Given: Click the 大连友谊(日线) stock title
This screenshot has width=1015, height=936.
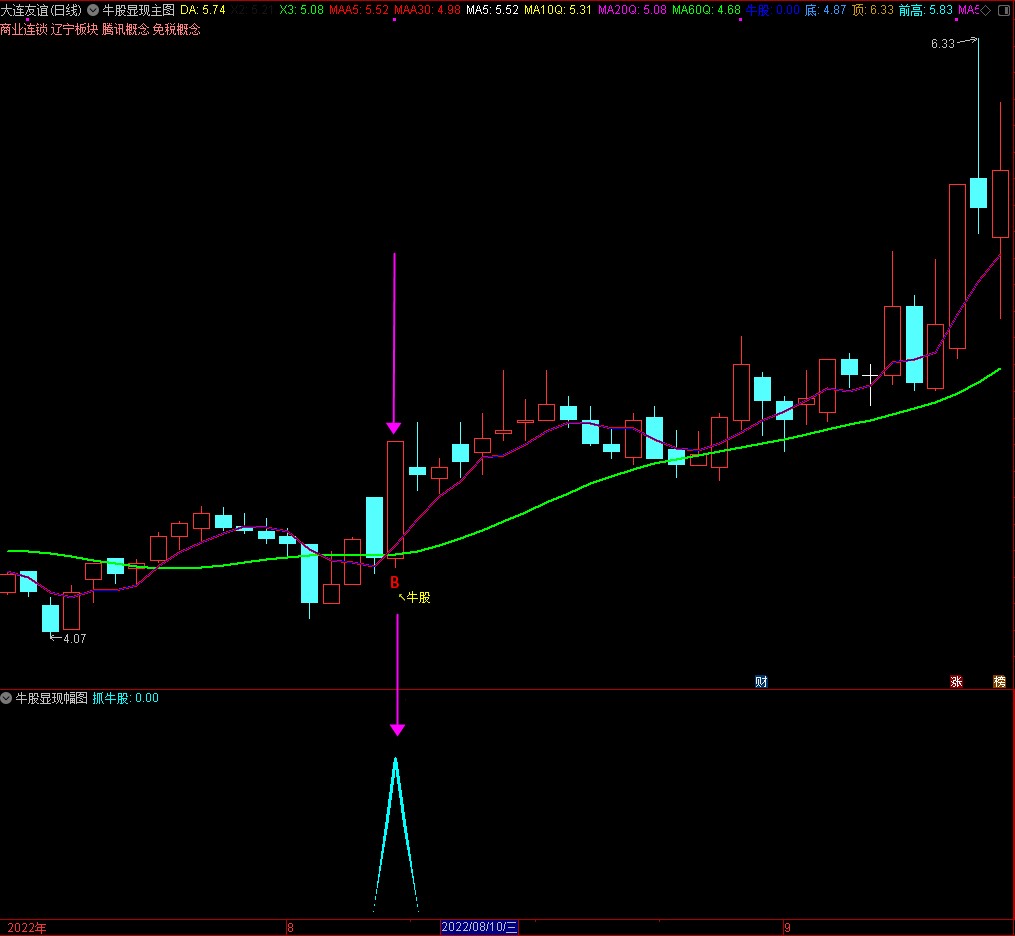Looking at the screenshot, I should point(42,10).
